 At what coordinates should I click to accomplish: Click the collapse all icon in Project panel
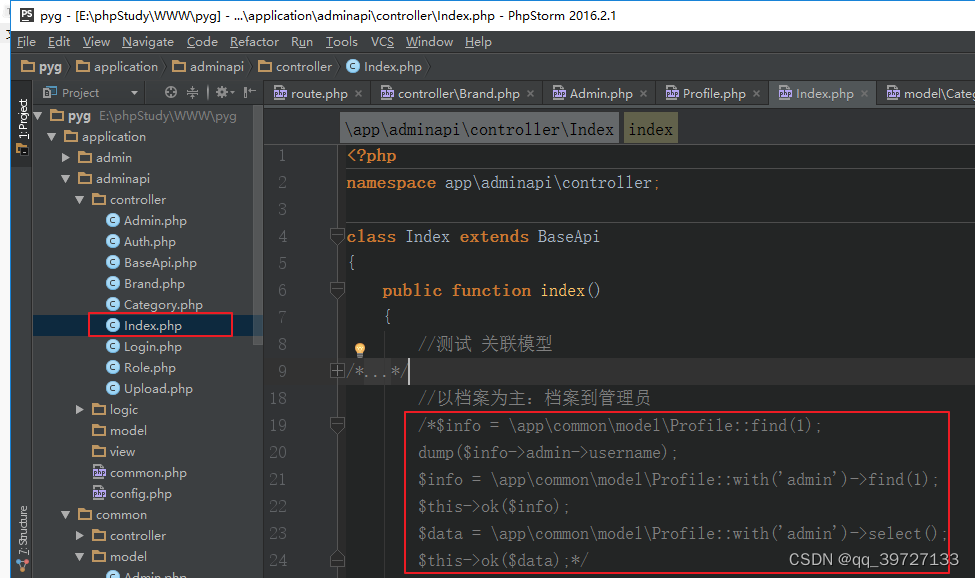coord(192,93)
